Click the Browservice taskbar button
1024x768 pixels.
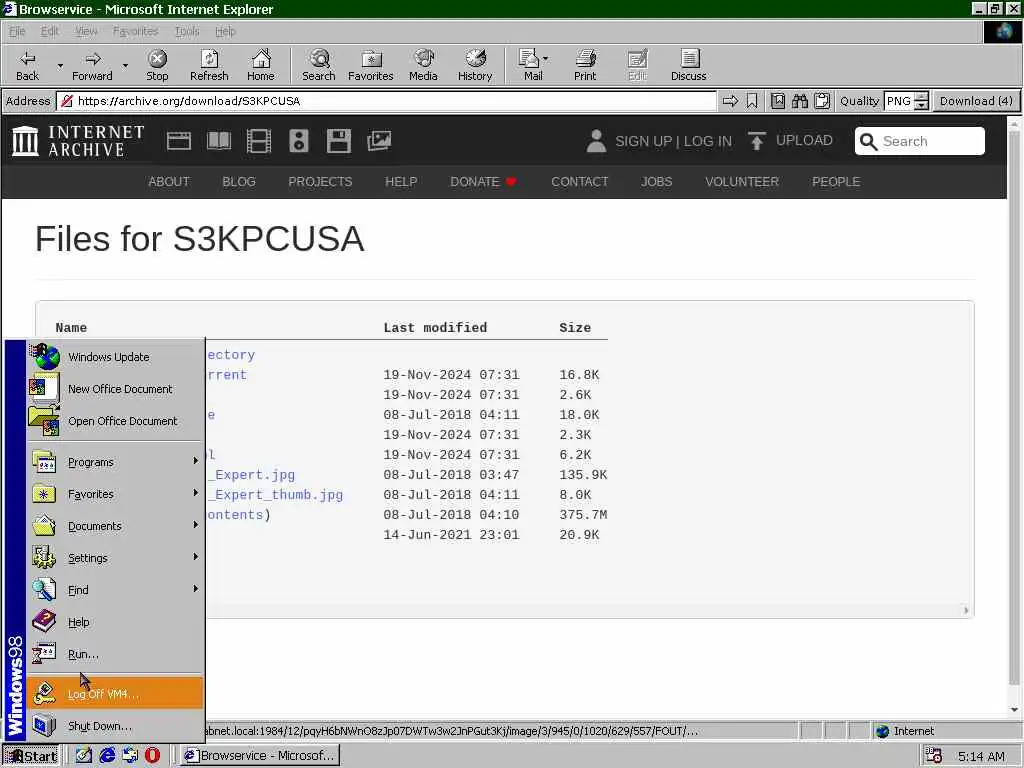260,756
